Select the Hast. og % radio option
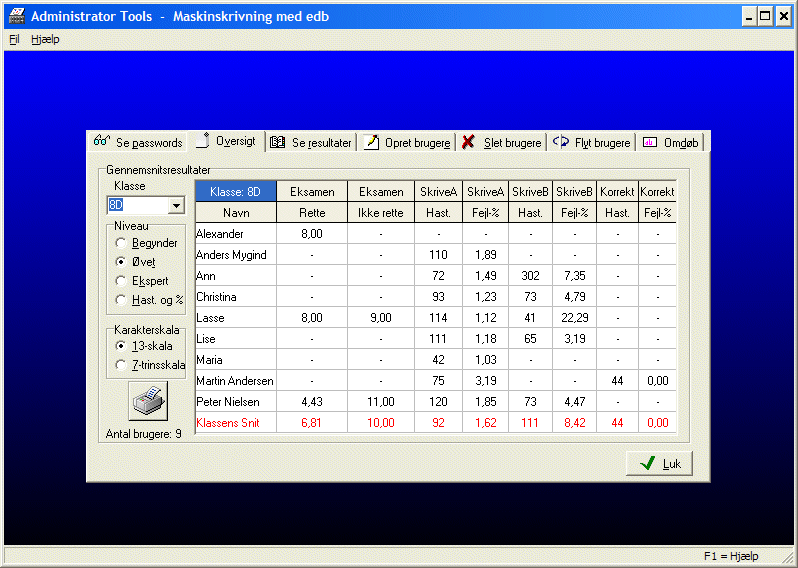Image resolution: width=798 pixels, height=568 pixels. (121, 300)
